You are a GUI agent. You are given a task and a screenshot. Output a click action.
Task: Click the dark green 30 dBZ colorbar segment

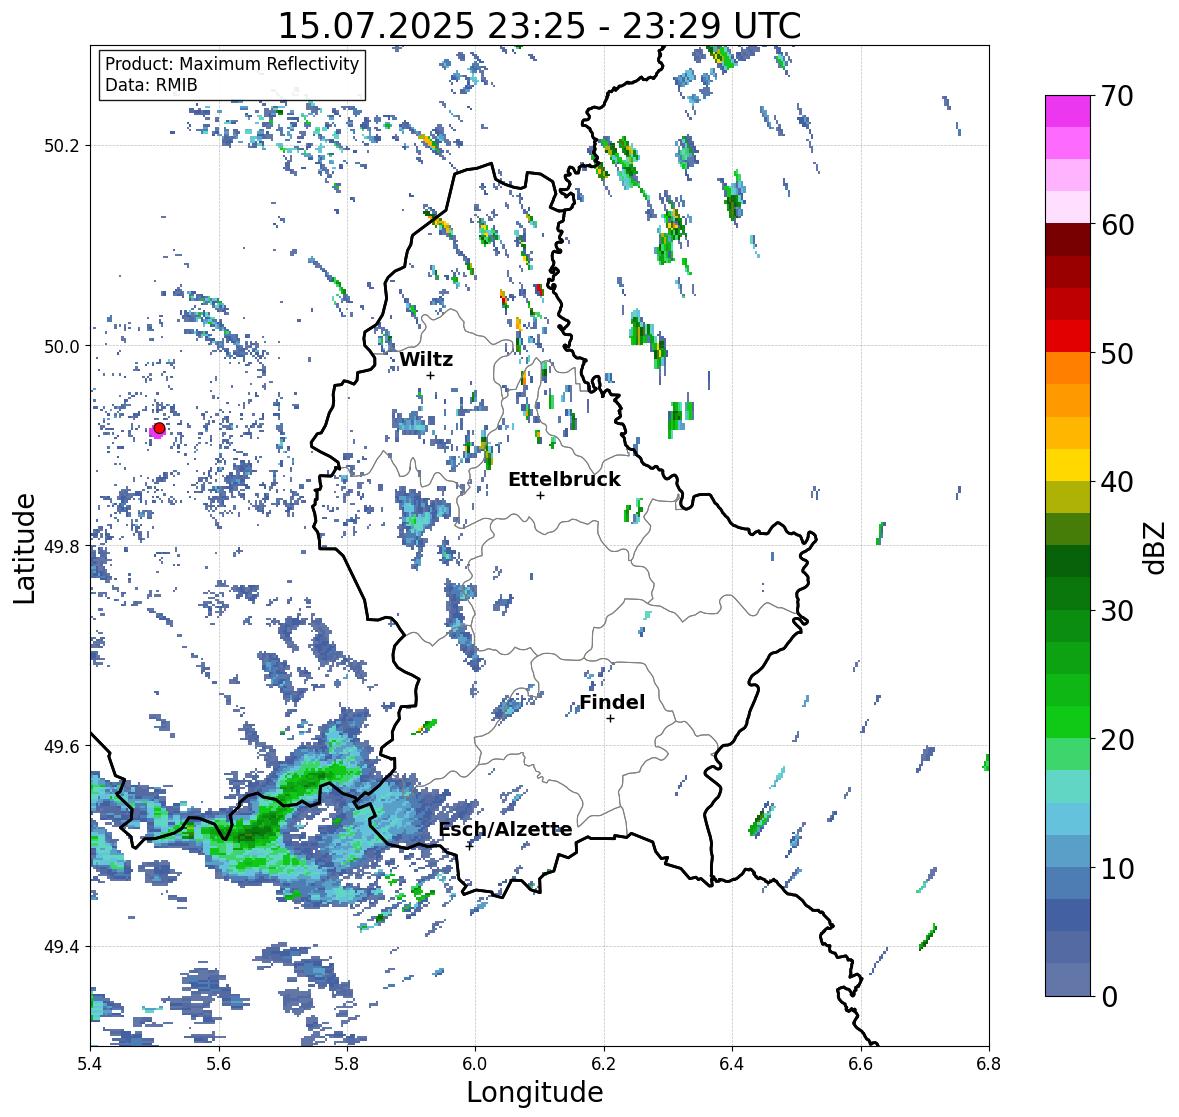(1068, 593)
